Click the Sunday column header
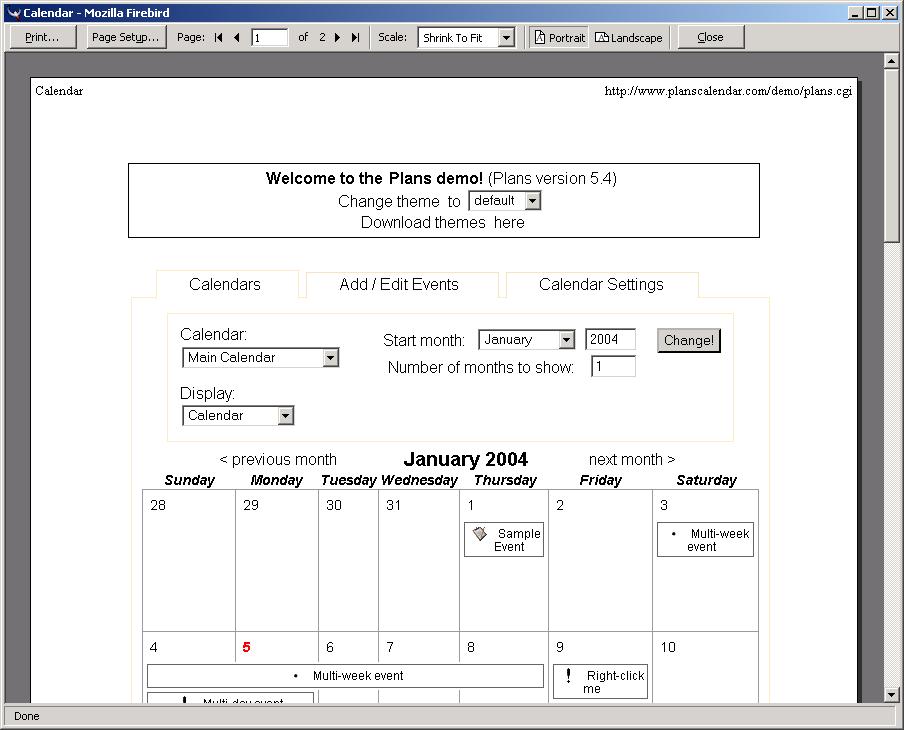This screenshot has height=730, width=904. 189,480
